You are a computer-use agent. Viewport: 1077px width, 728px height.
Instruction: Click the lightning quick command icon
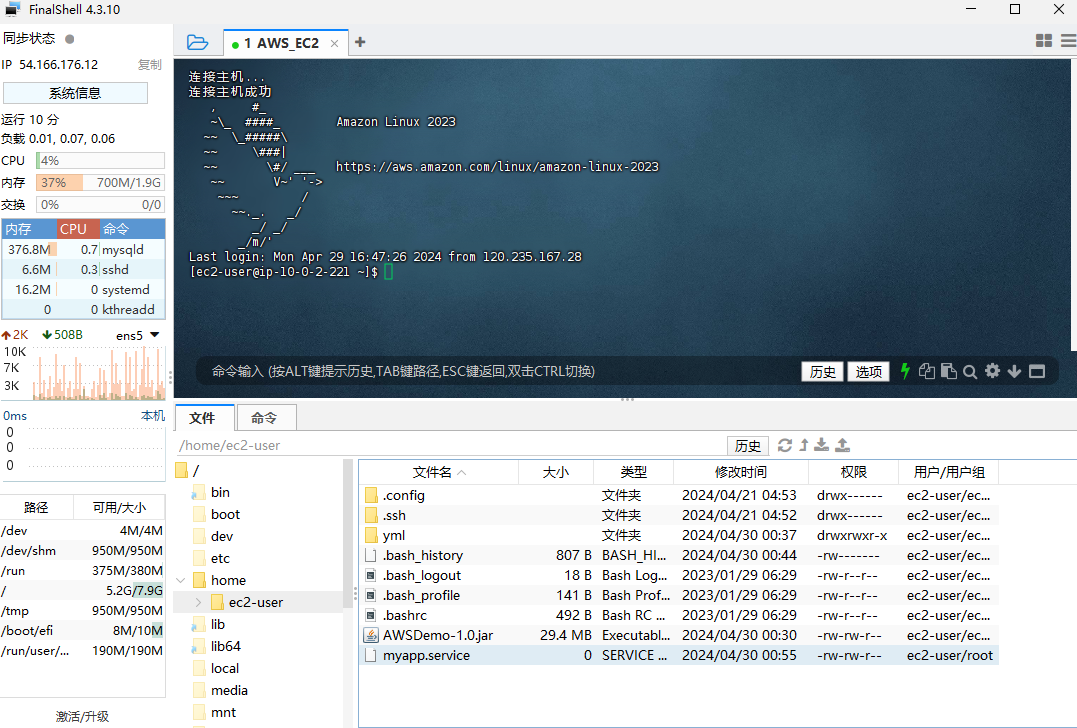click(x=905, y=371)
